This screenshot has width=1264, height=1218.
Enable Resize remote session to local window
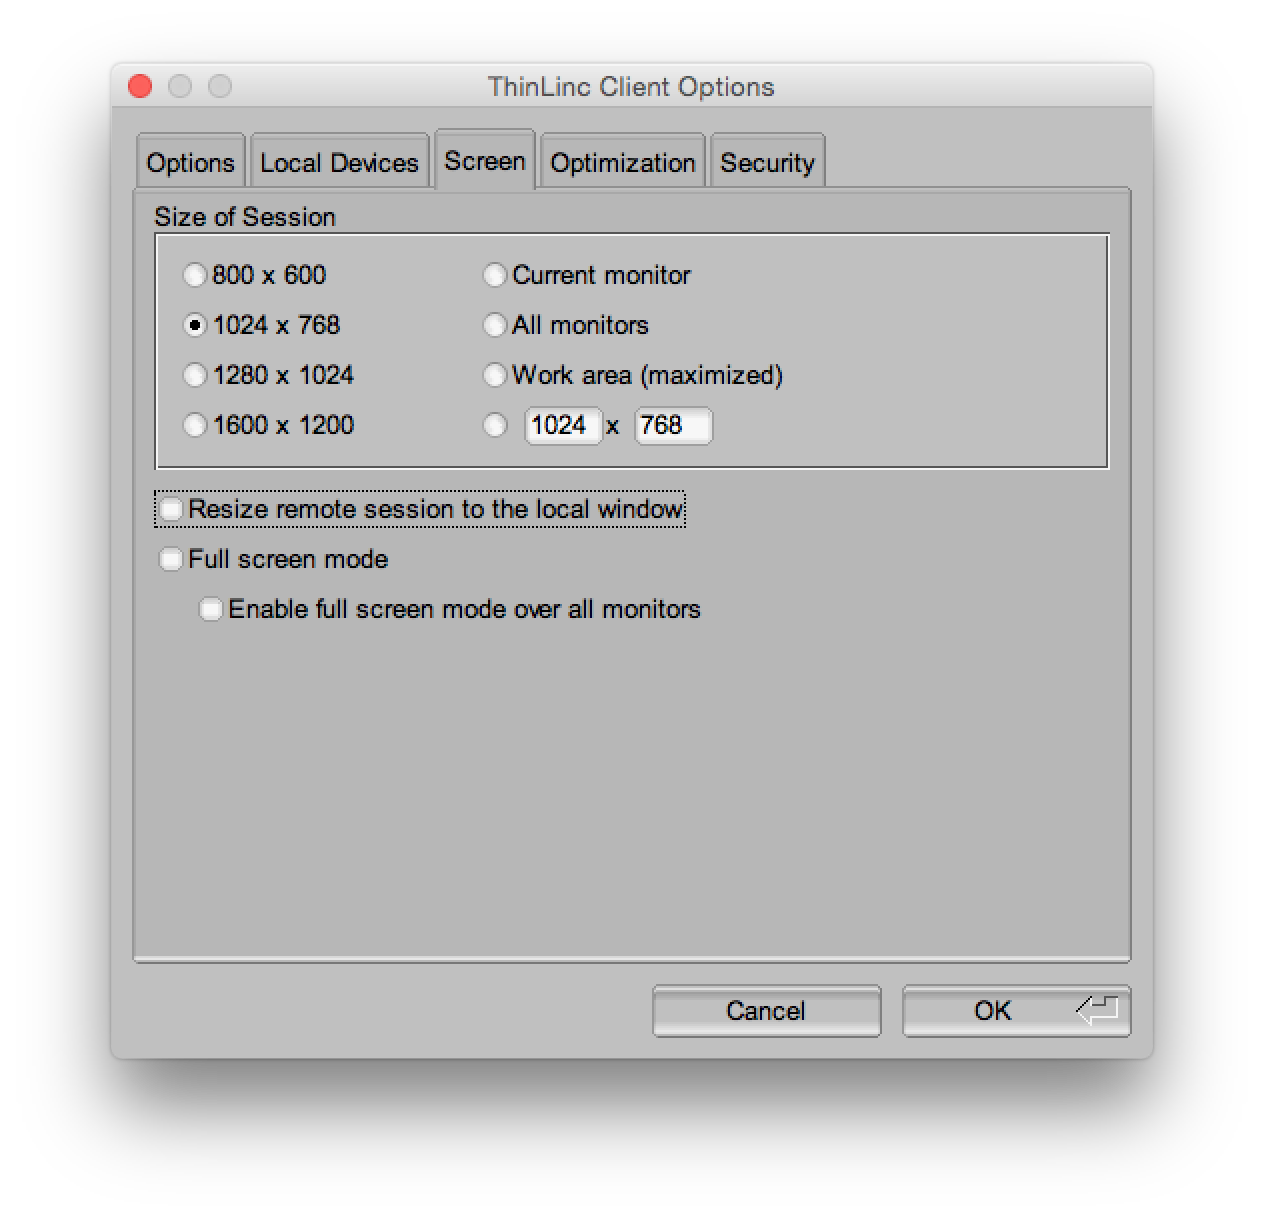pyautogui.click(x=171, y=509)
